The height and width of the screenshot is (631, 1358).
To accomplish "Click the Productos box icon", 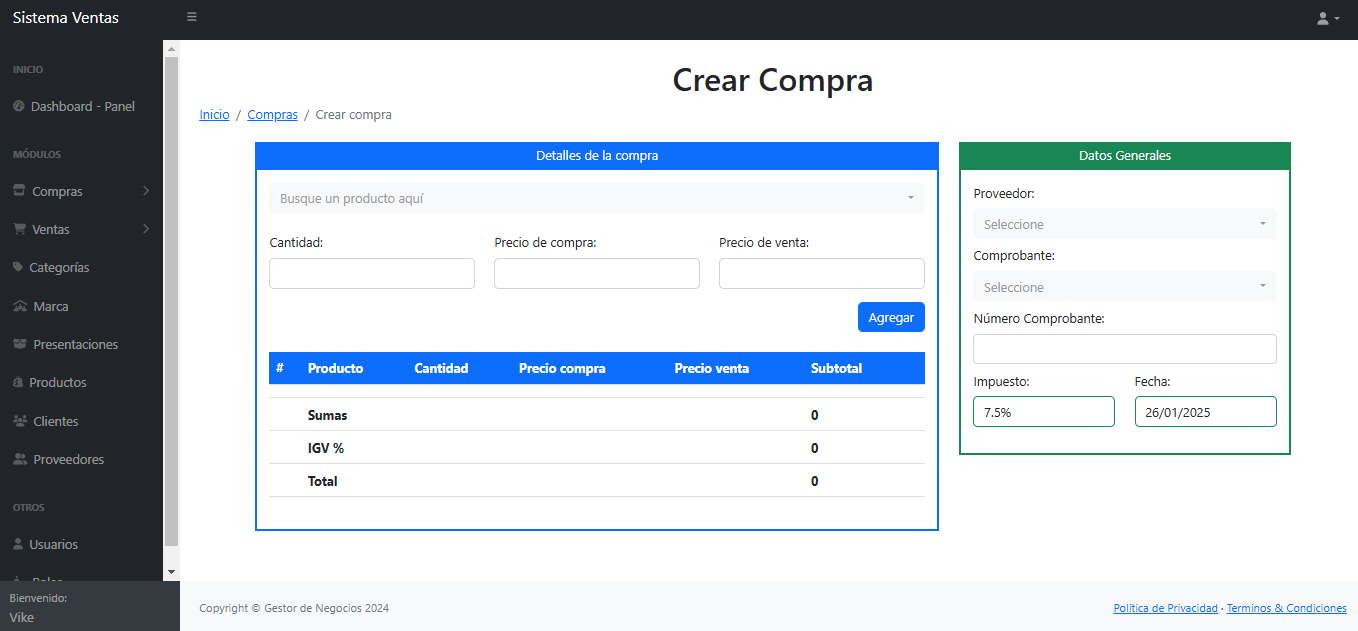I will click(16, 382).
